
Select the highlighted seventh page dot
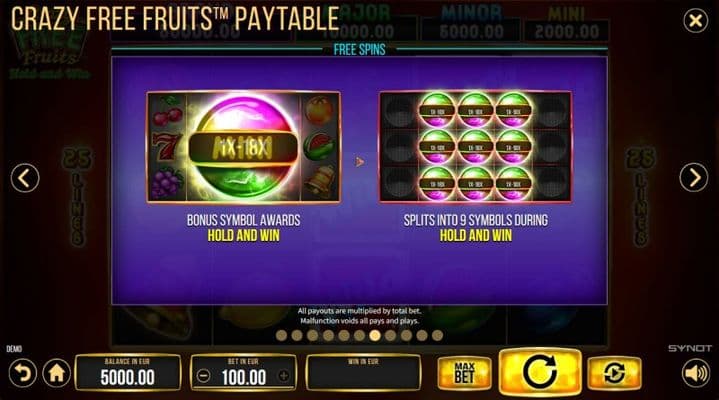pyautogui.click(x=375, y=336)
